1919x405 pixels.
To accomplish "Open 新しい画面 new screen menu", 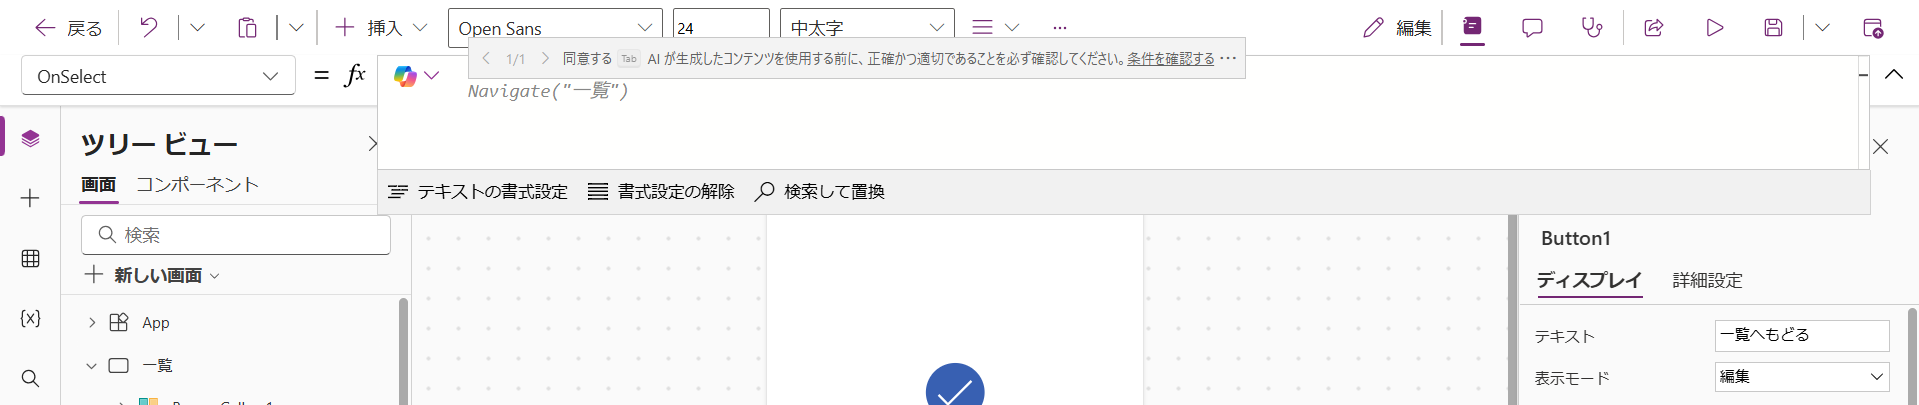I will [x=152, y=275].
